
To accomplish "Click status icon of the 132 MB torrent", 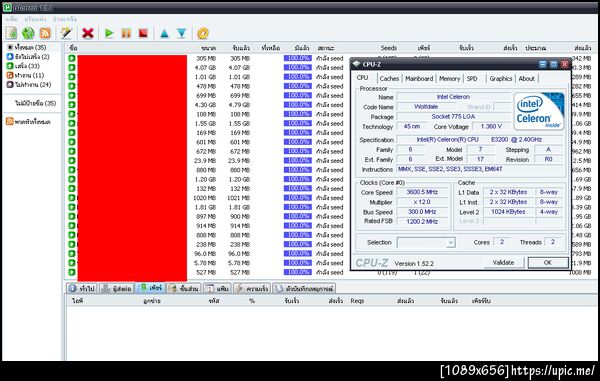I will (72, 189).
